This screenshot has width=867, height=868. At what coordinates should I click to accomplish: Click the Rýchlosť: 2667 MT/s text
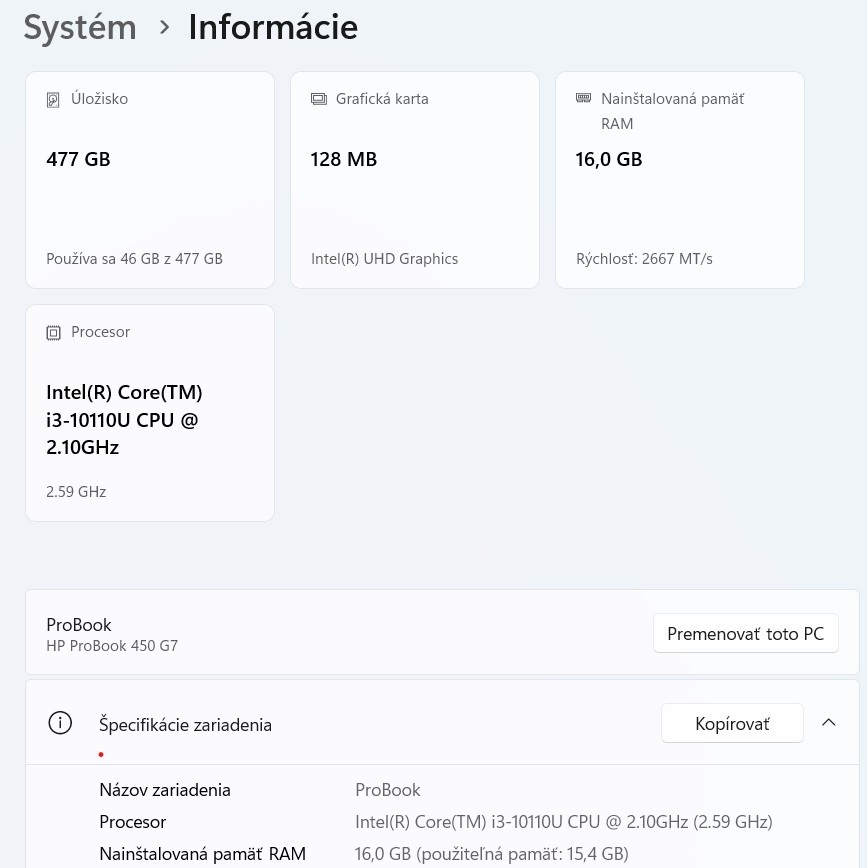[644, 259]
